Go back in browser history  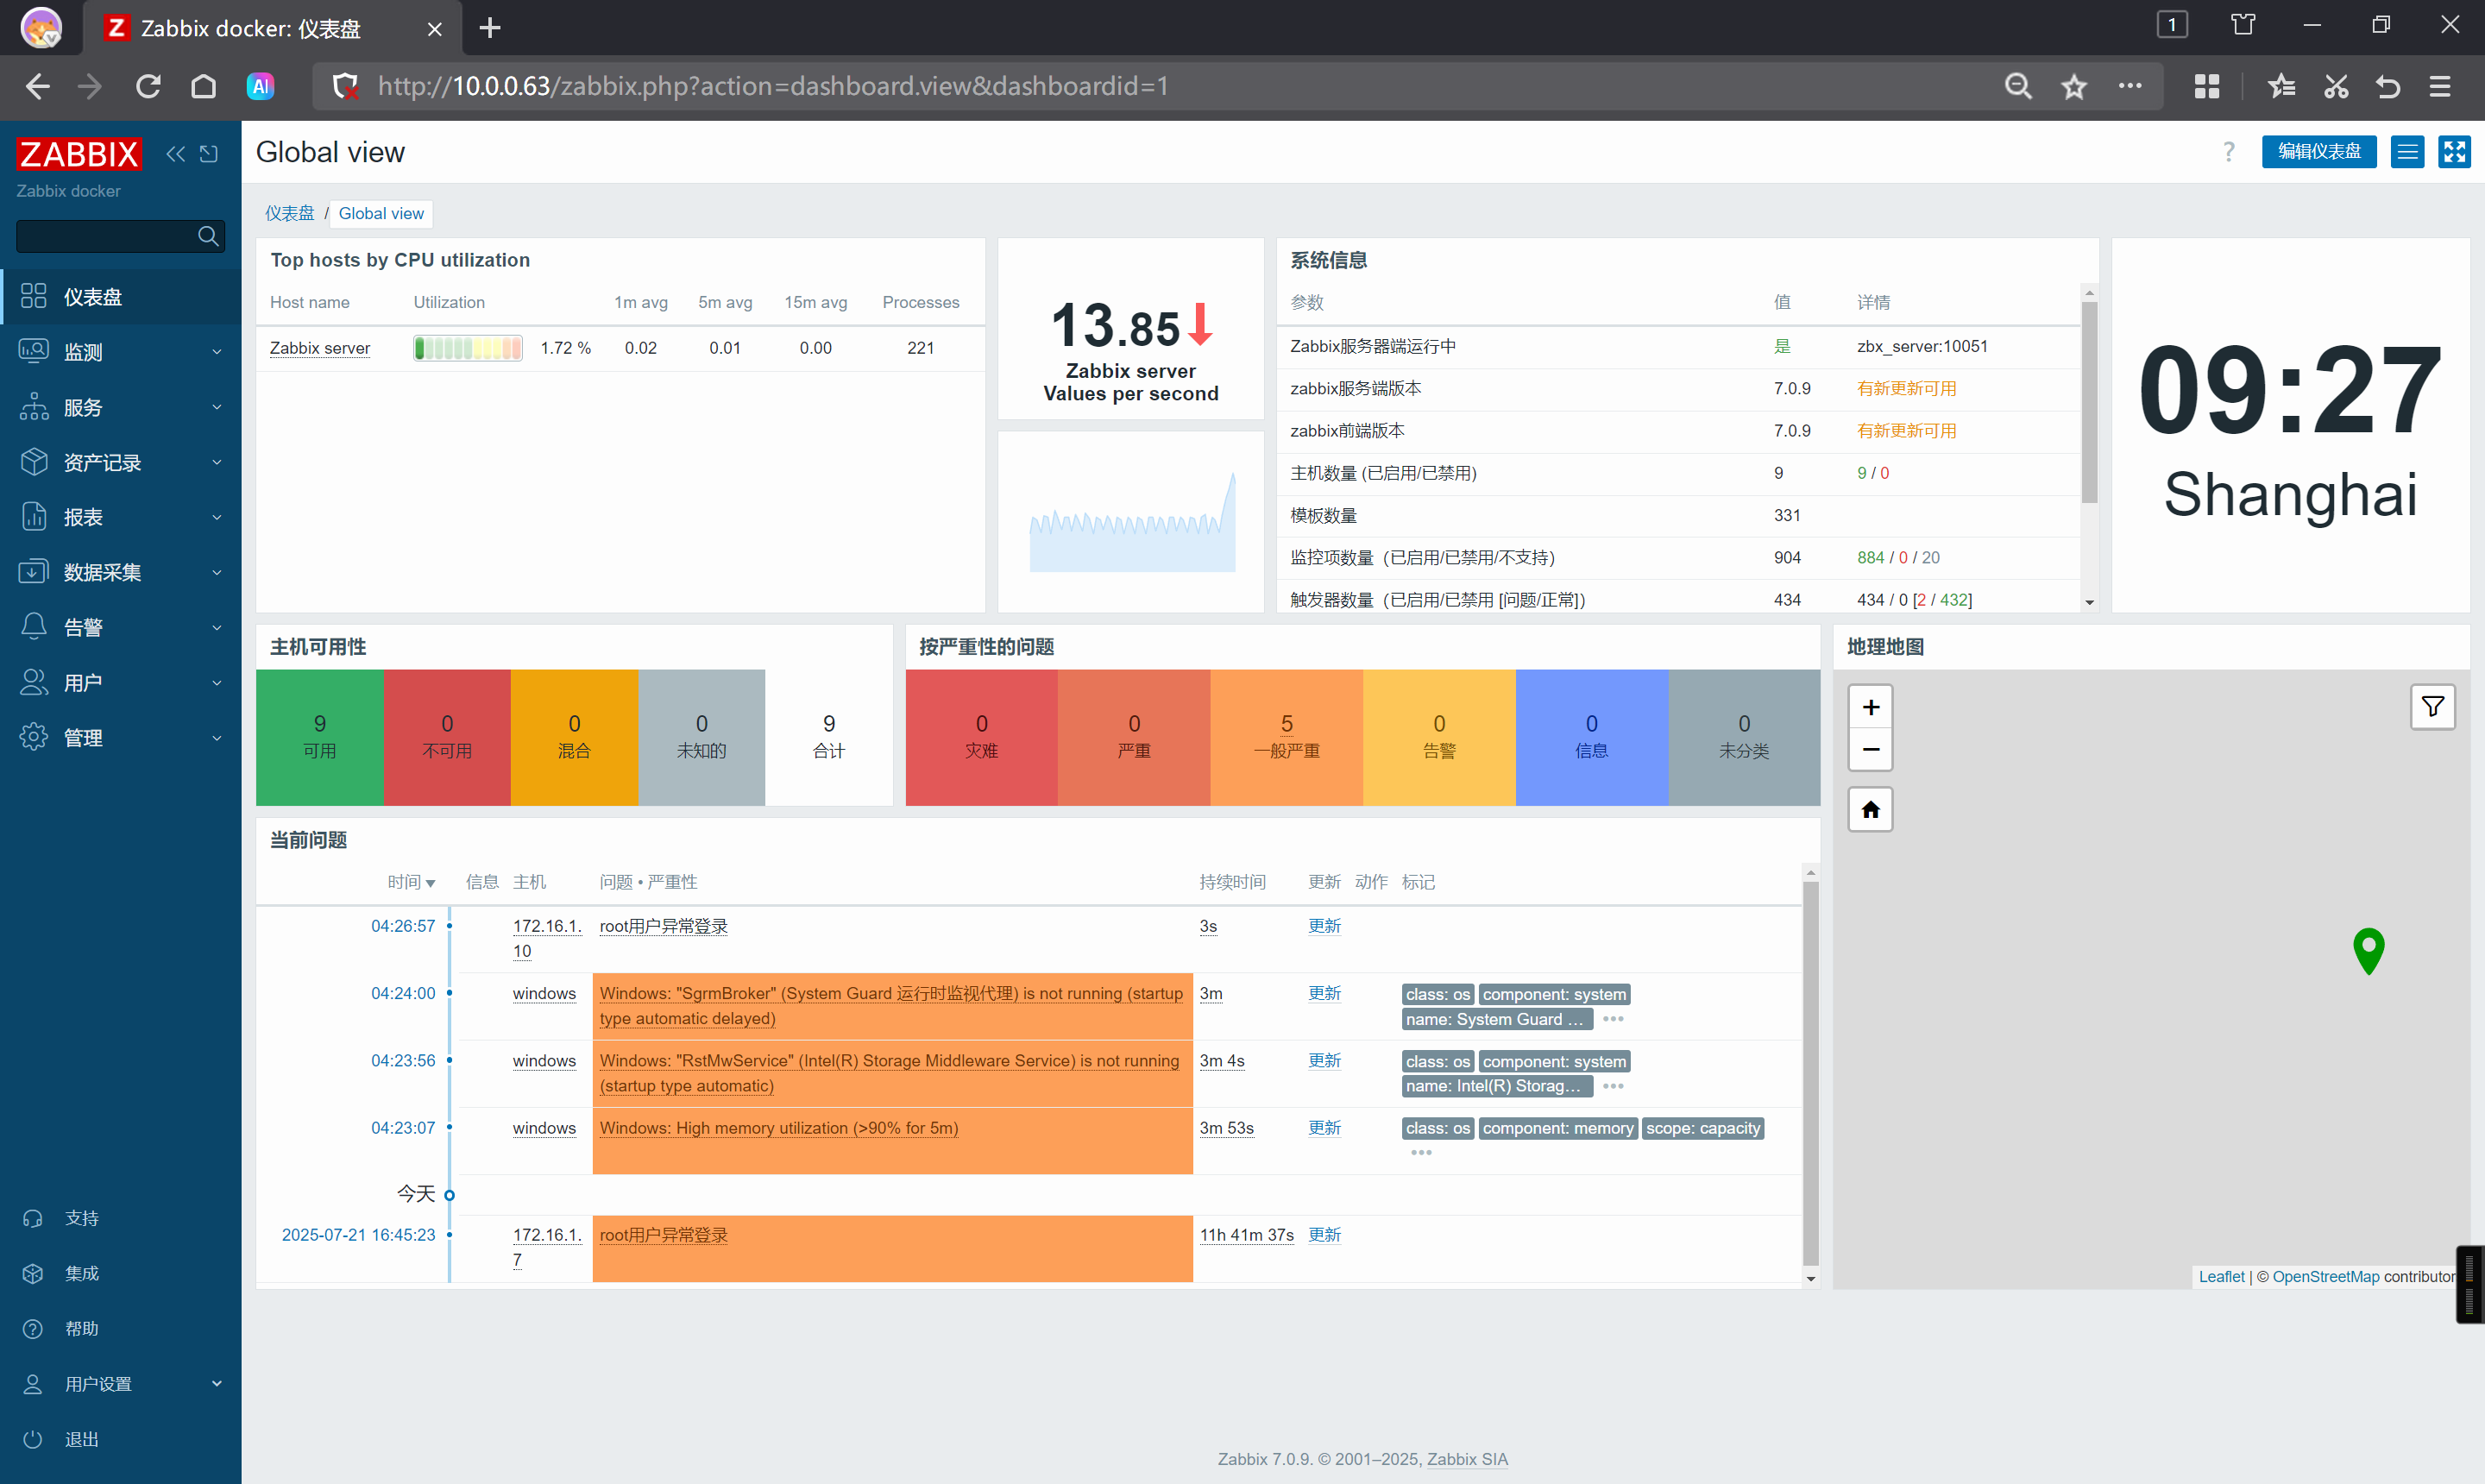pyautogui.click(x=37, y=87)
